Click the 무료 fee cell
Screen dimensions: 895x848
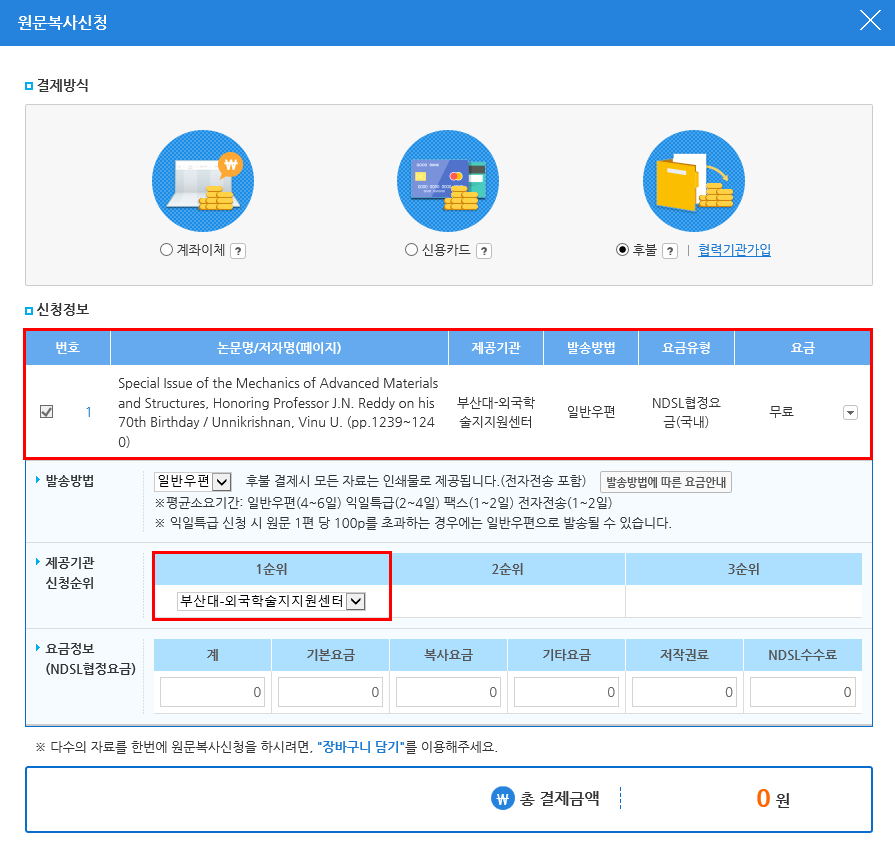coord(781,411)
